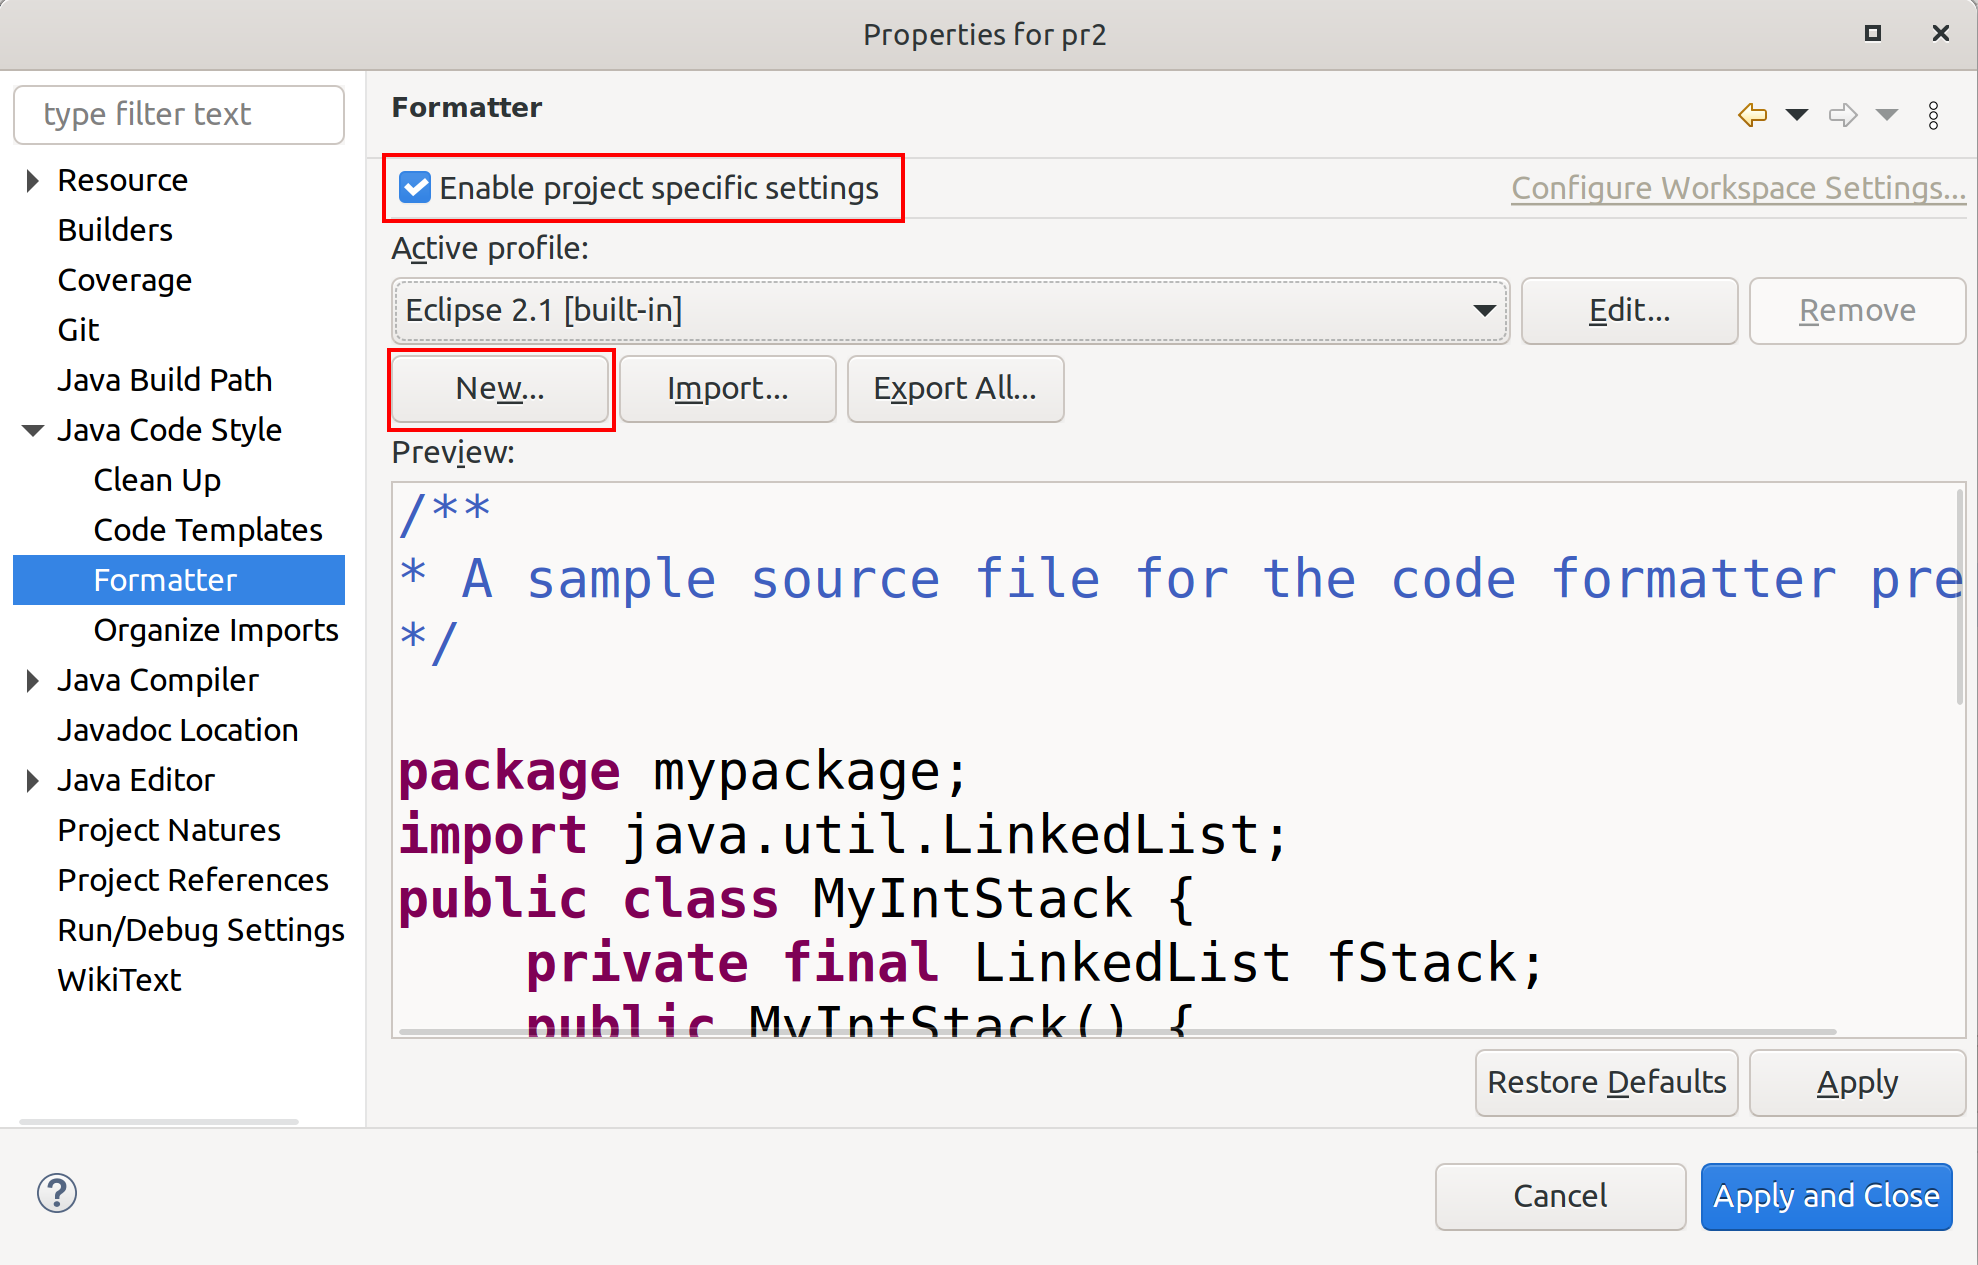1978x1265 pixels.
Task: Click the New... profile button
Action: click(500, 389)
